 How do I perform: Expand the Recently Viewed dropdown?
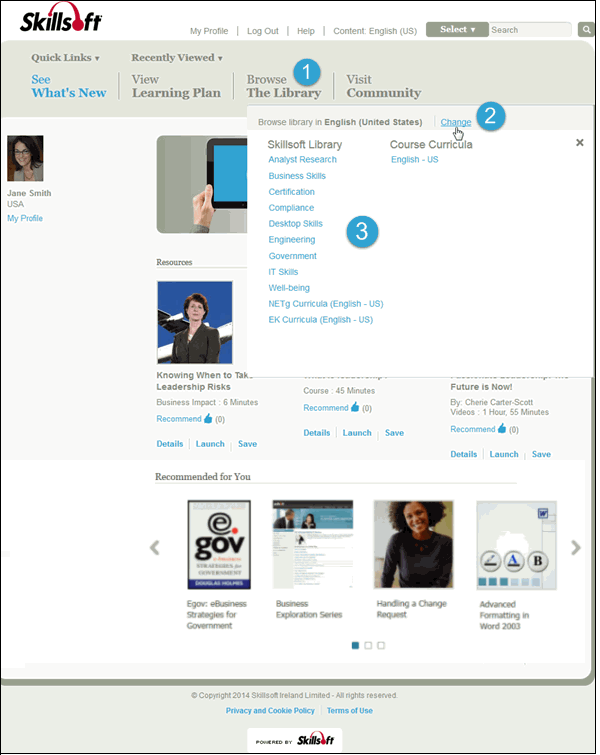[177, 58]
